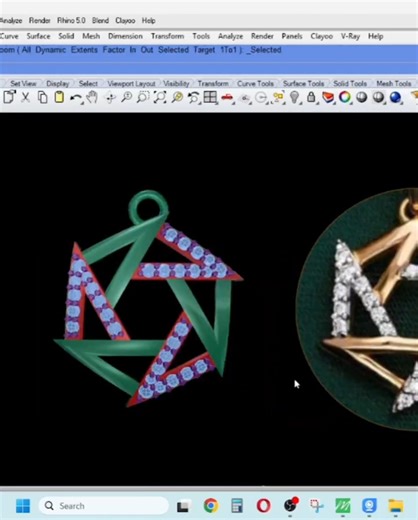
Task: Click the yellow Zoom Selected icon
Action: tap(177, 97)
